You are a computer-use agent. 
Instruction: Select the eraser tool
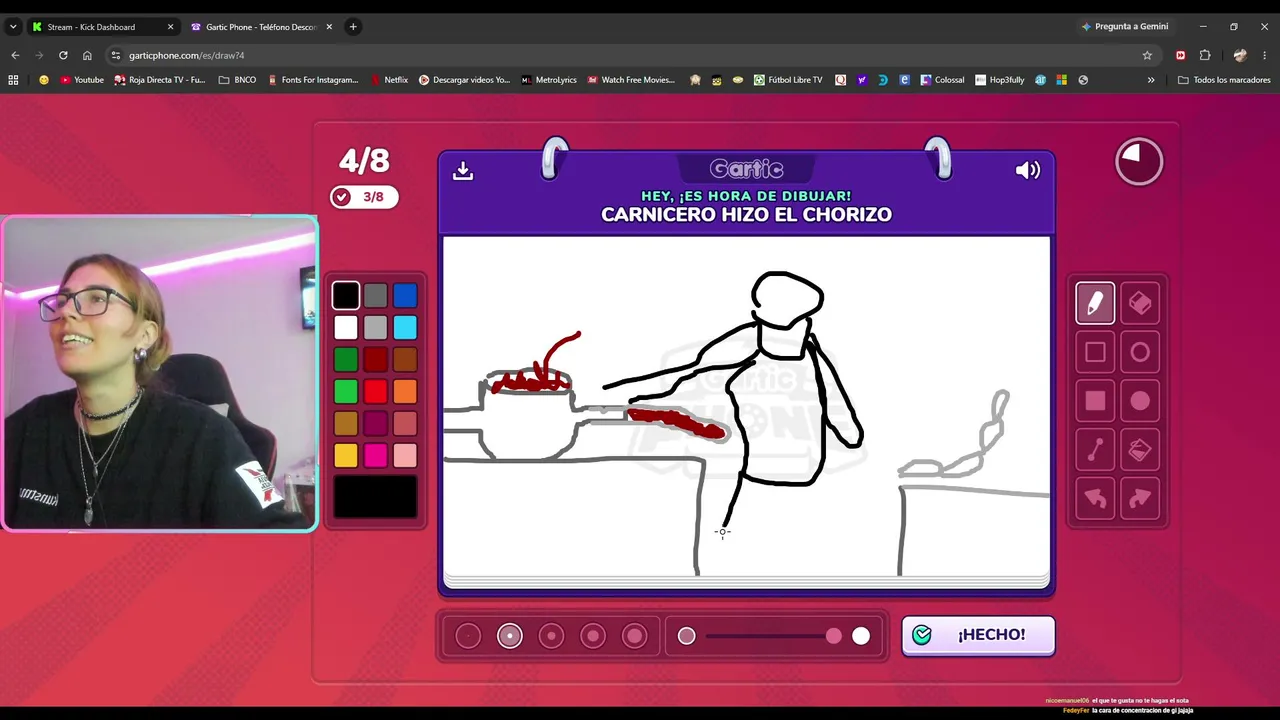1140,303
